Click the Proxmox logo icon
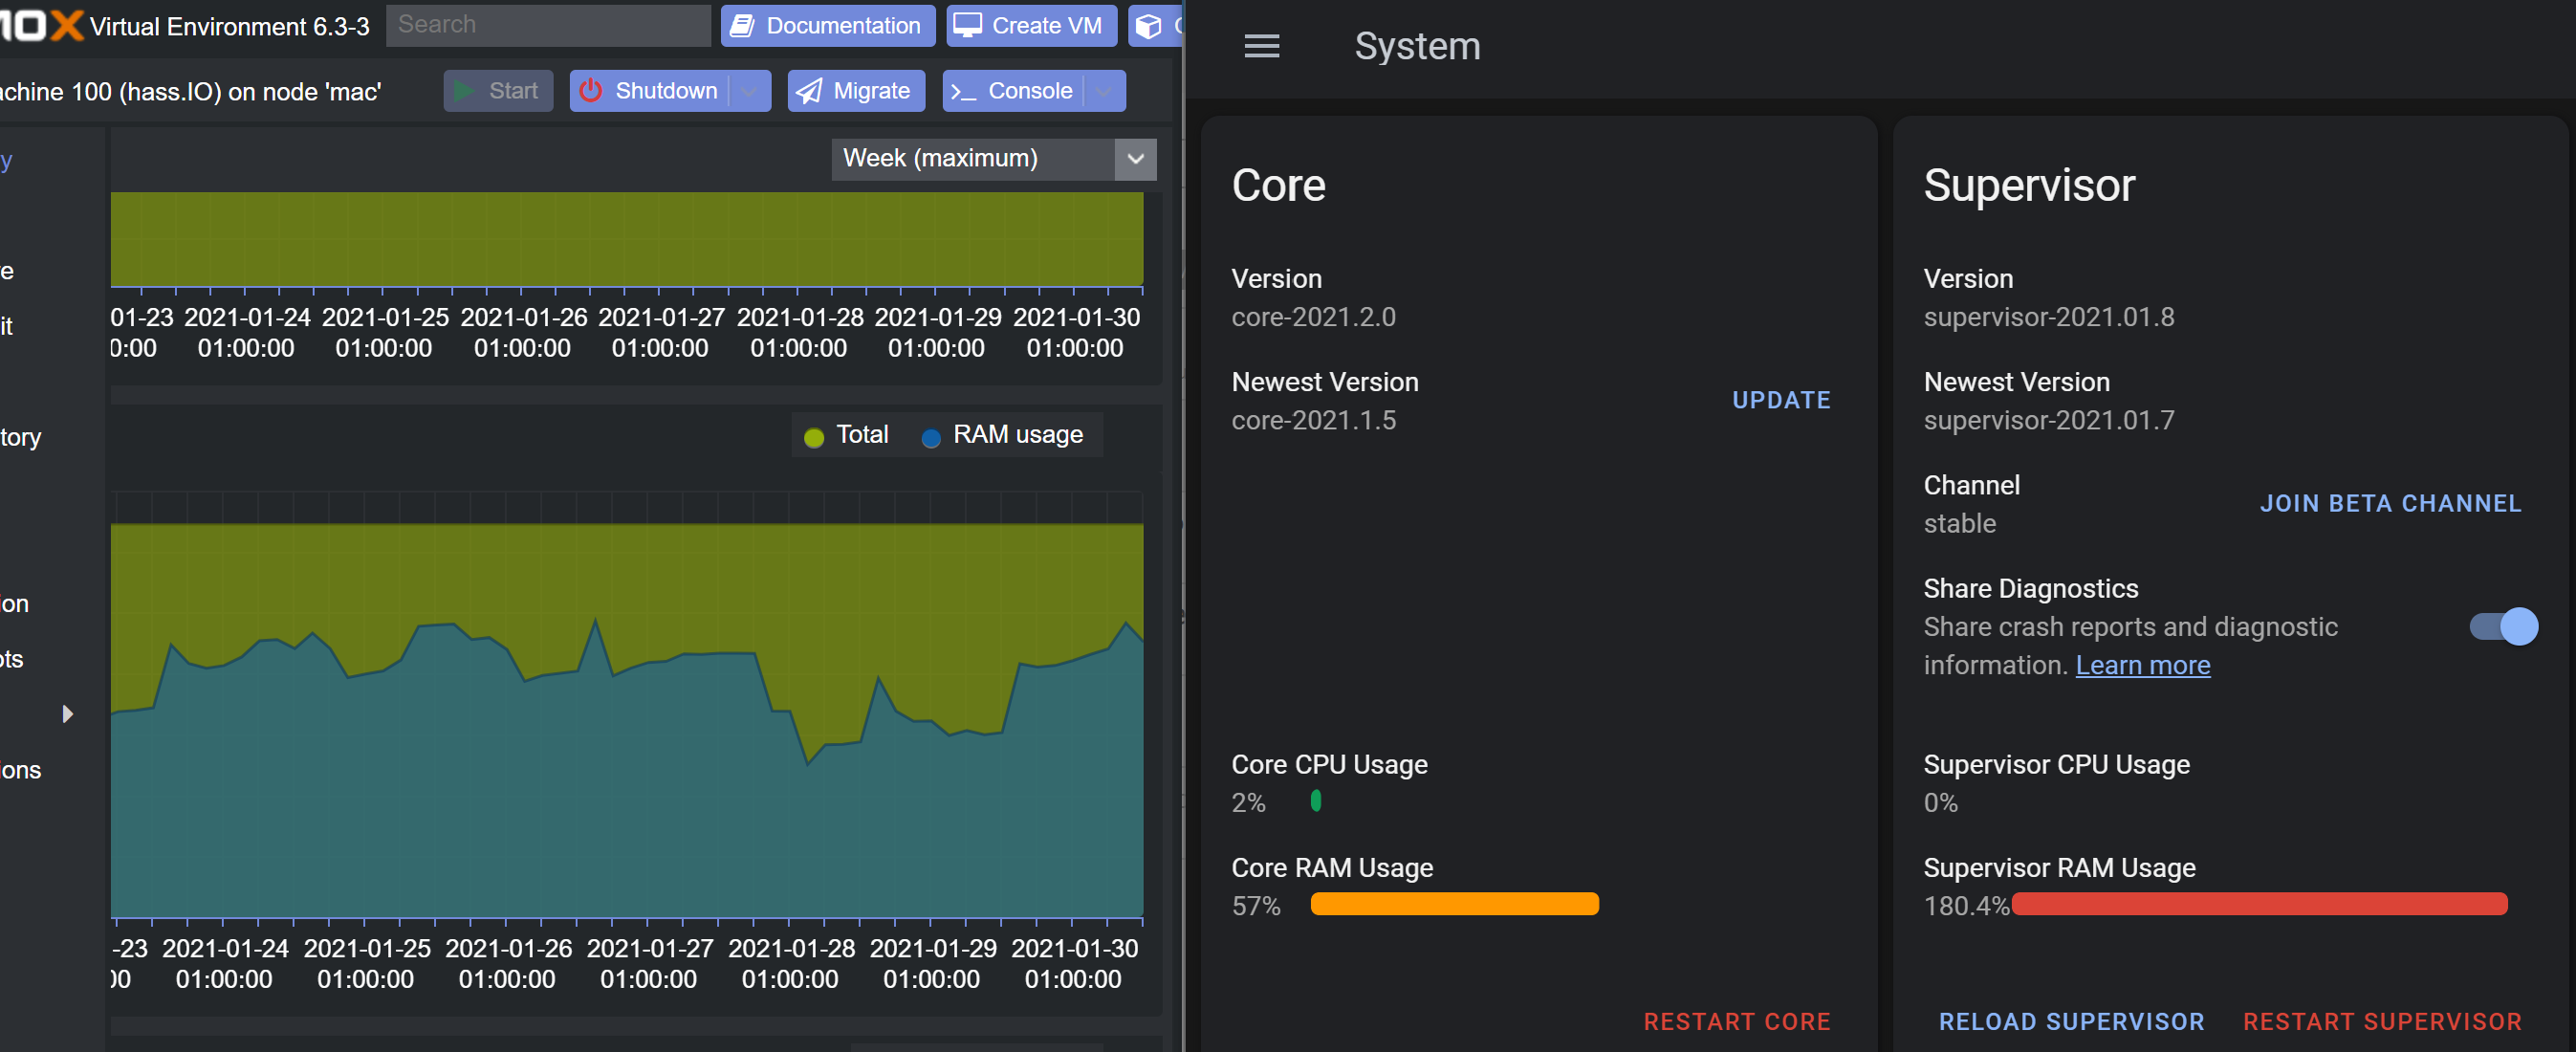 click(40, 25)
